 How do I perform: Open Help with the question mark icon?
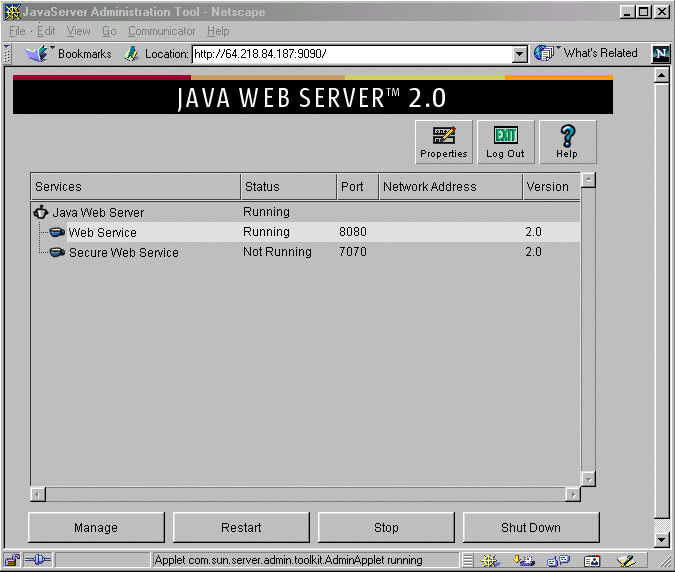568,136
